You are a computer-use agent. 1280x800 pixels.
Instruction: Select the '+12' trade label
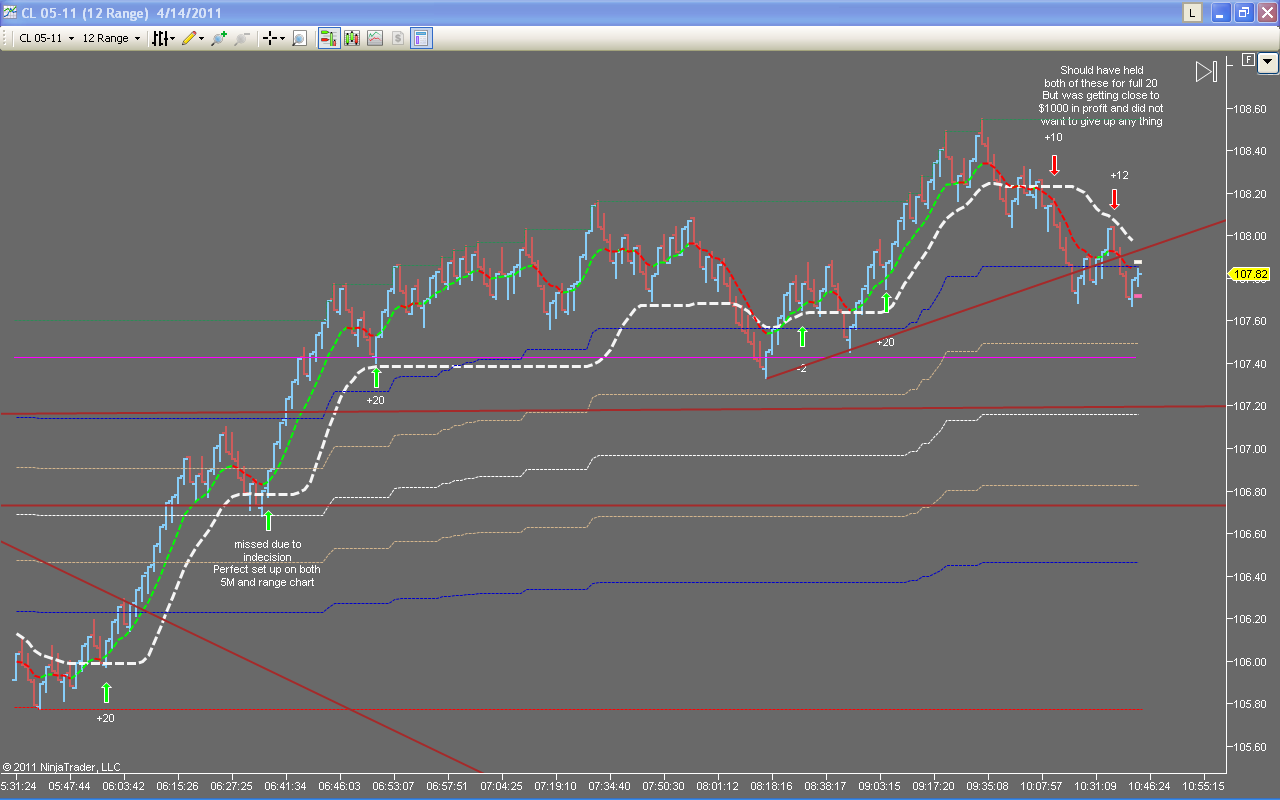coord(1119,175)
